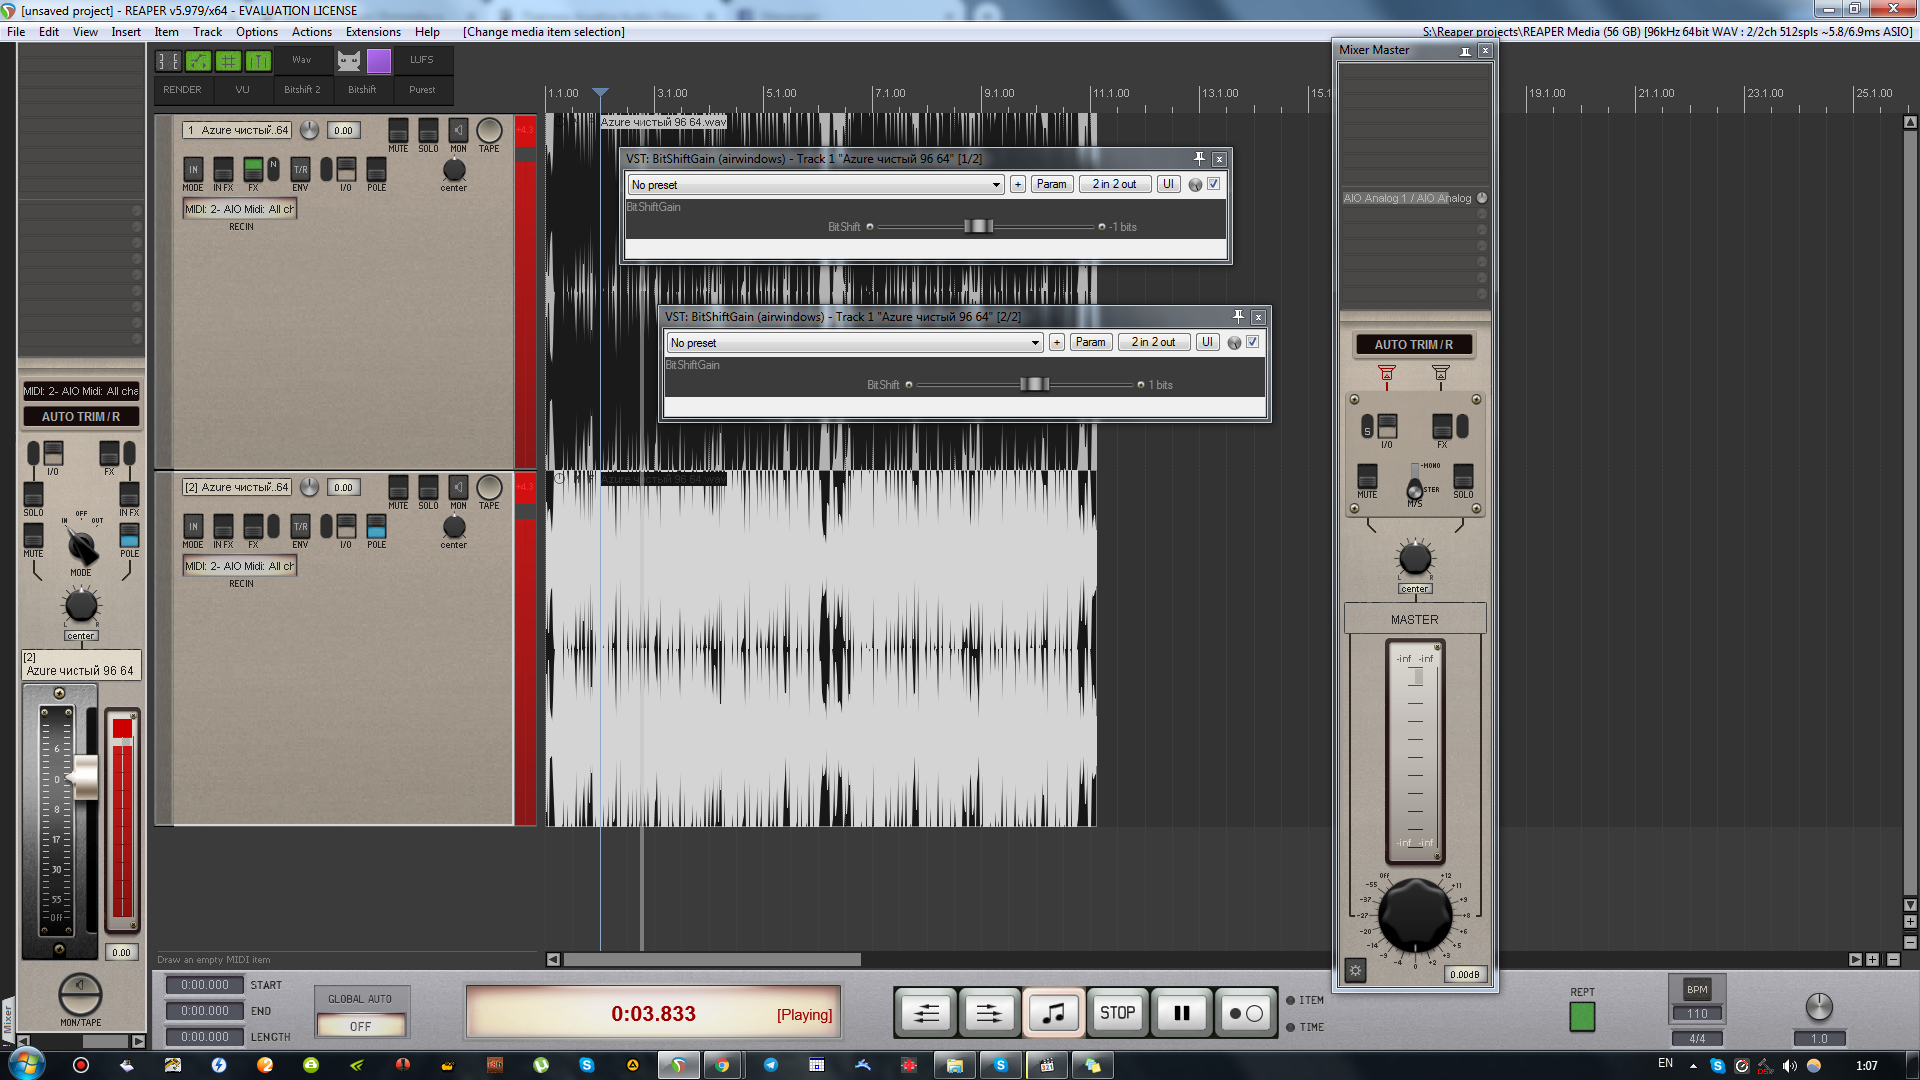Click the STOP transport button

[1117, 1013]
